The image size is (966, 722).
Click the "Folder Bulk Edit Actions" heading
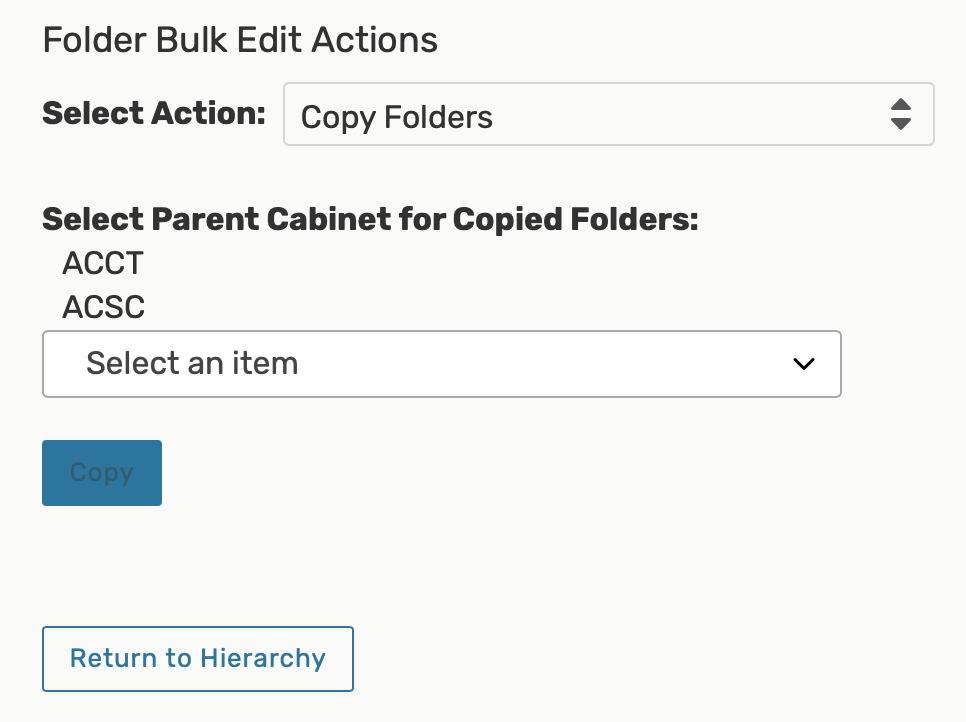click(240, 41)
